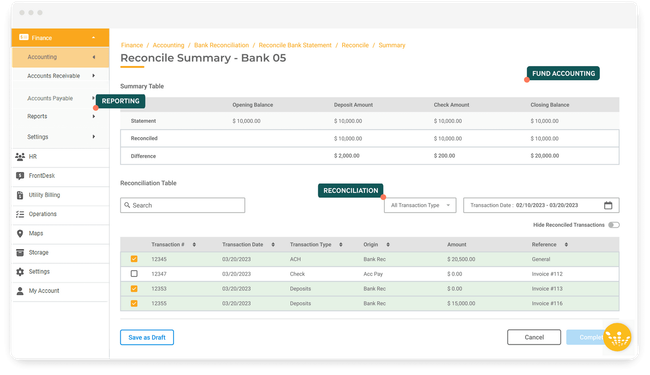Go to Bank Reconciliation breadcrumb

pyautogui.click(x=221, y=45)
